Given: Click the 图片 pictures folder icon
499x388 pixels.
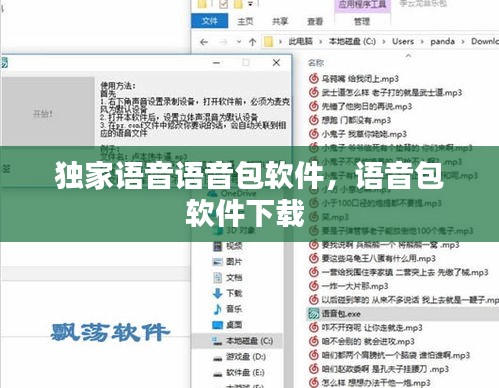Looking at the screenshot, I should coord(217,262).
